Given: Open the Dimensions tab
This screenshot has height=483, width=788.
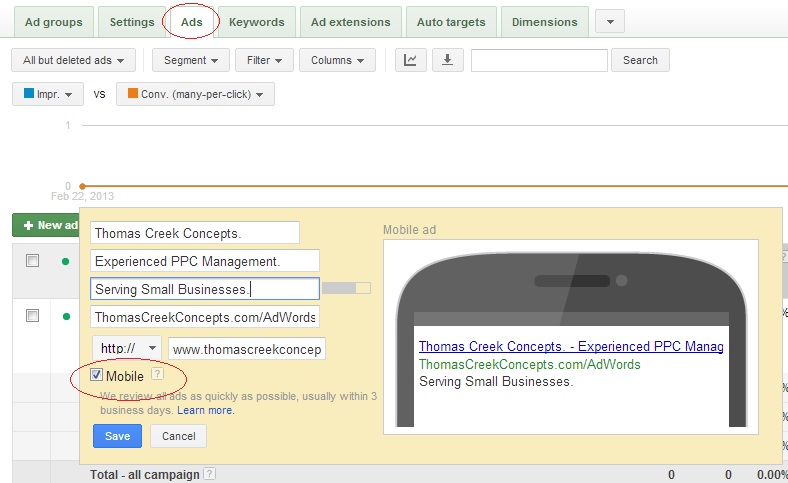Looking at the screenshot, I should pyautogui.click(x=545, y=22).
